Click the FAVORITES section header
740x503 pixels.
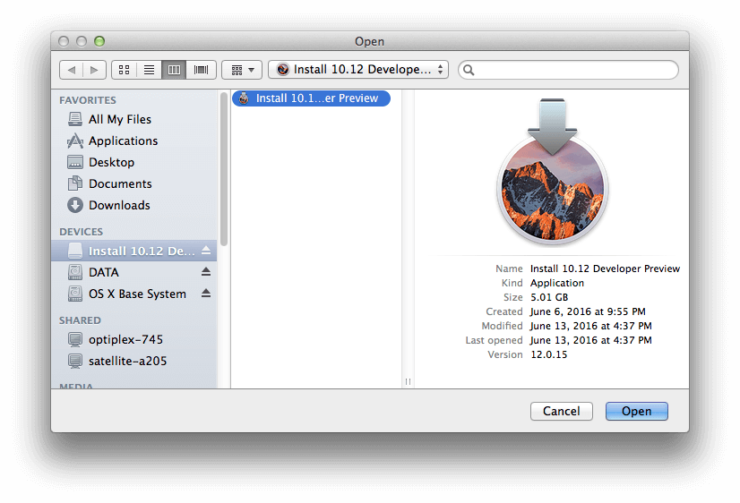point(88,100)
